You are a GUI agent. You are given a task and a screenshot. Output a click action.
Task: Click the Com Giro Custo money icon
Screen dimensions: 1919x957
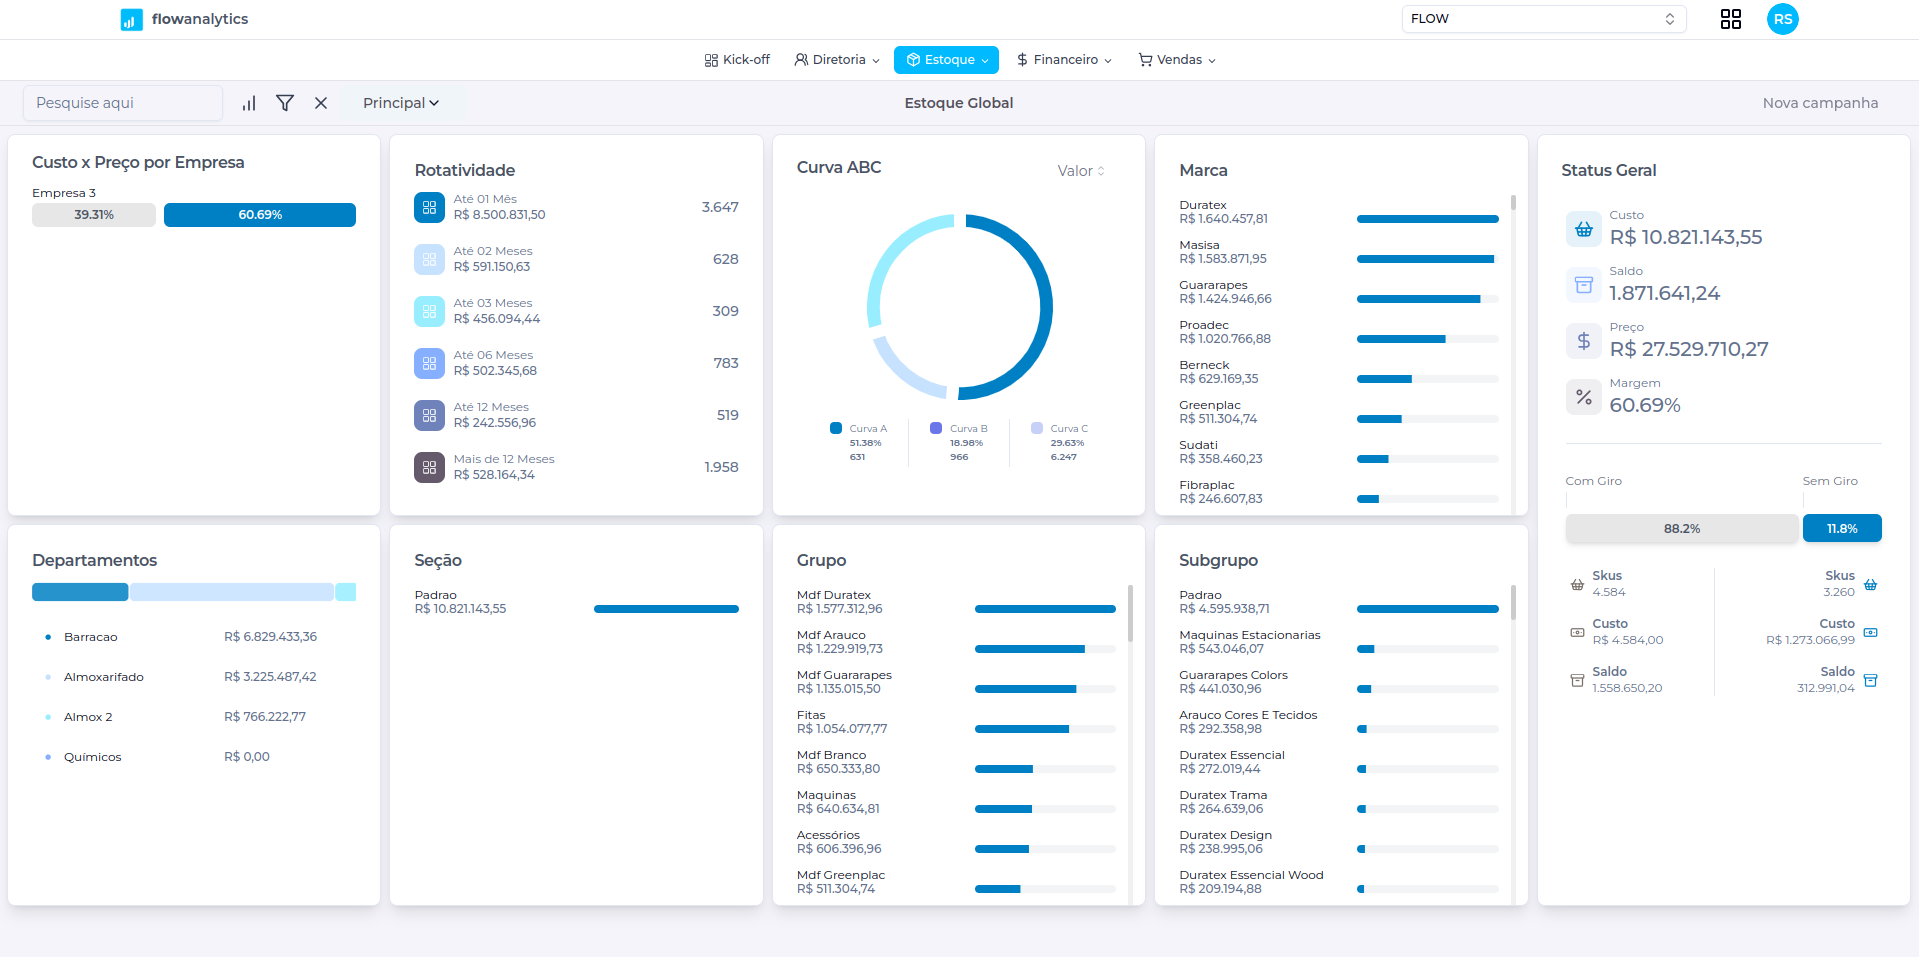click(1577, 632)
